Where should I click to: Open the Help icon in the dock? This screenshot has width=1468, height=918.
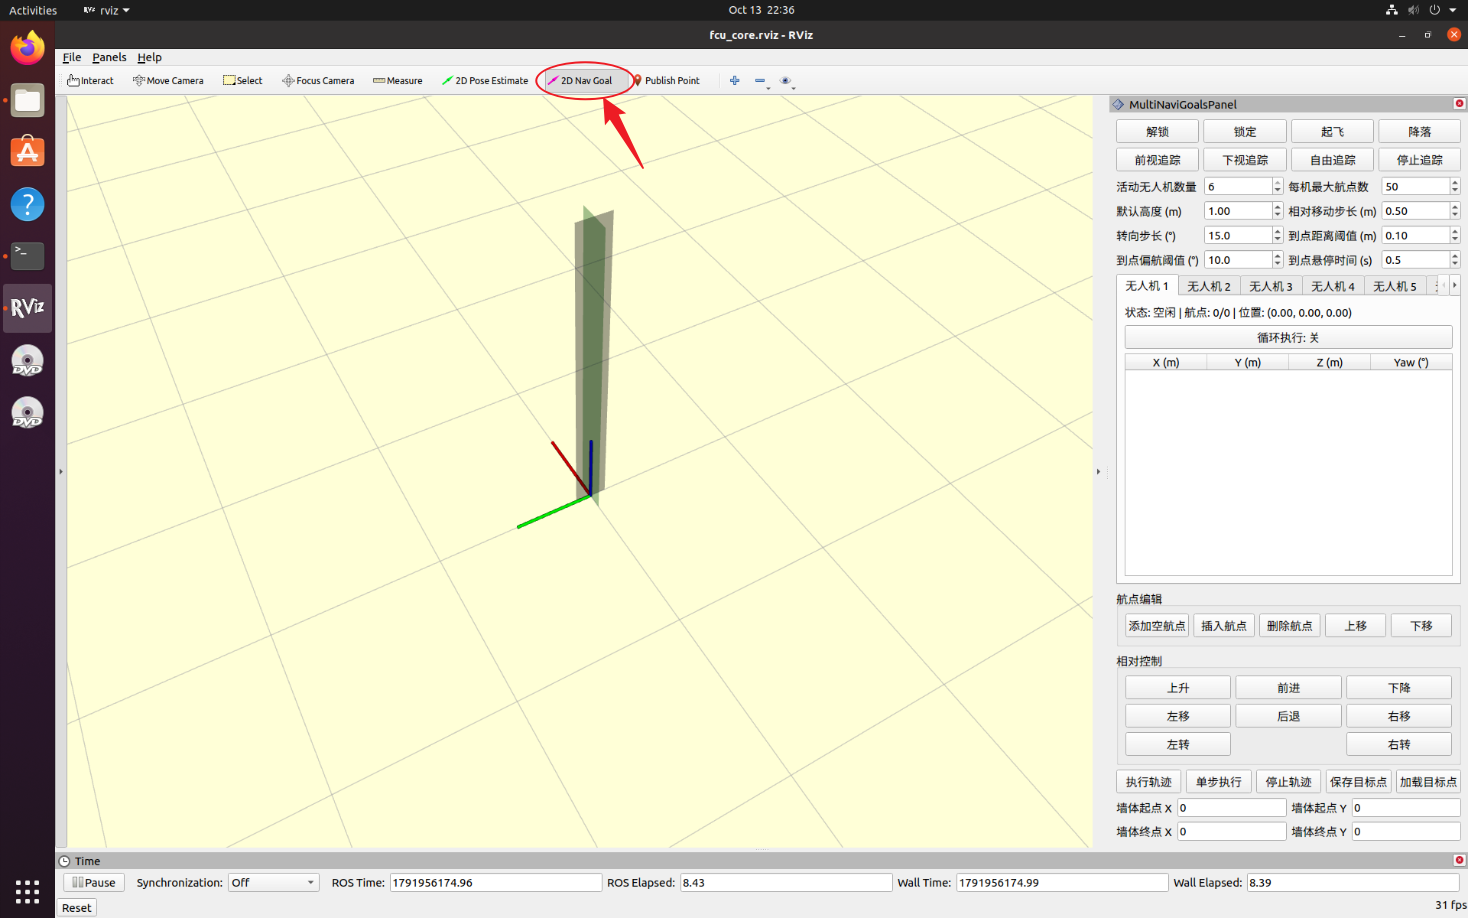tap(27, 204)
